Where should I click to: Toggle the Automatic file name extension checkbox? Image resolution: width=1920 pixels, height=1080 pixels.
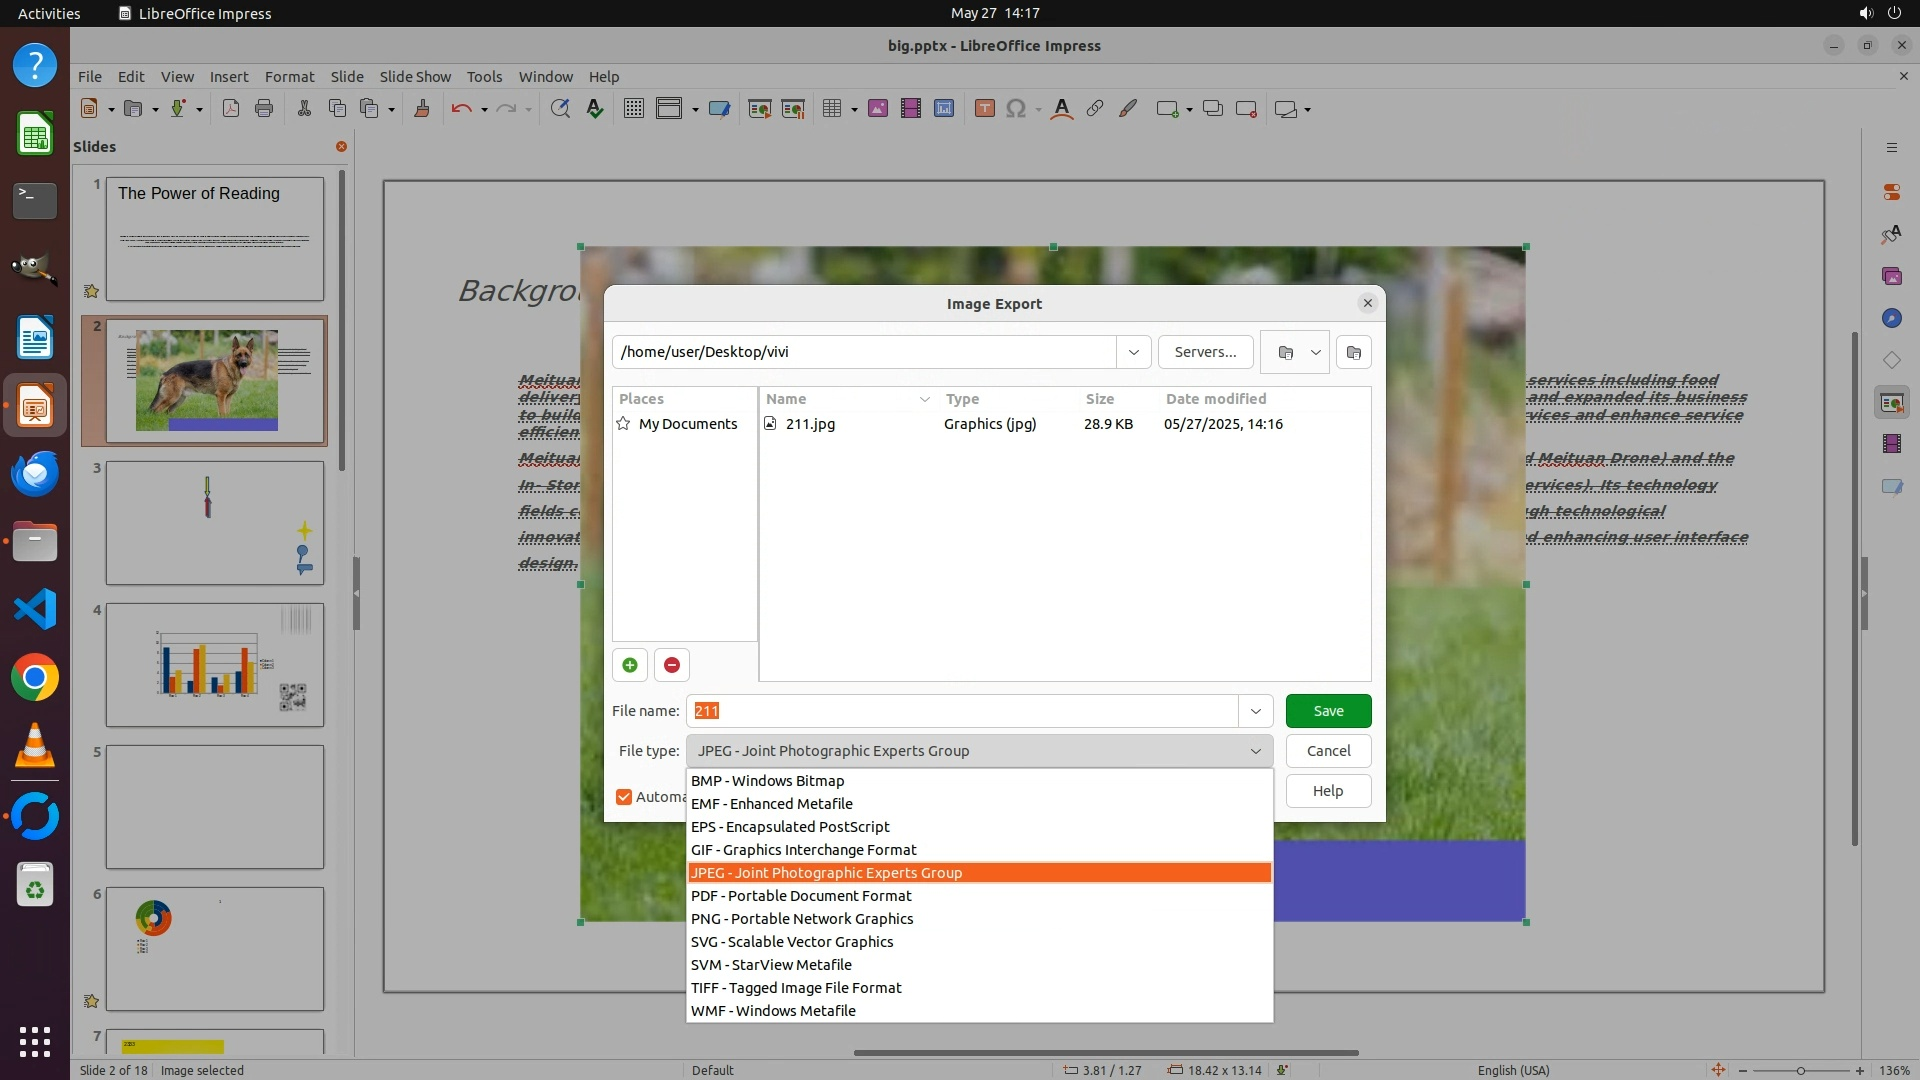tap(624, 797)
